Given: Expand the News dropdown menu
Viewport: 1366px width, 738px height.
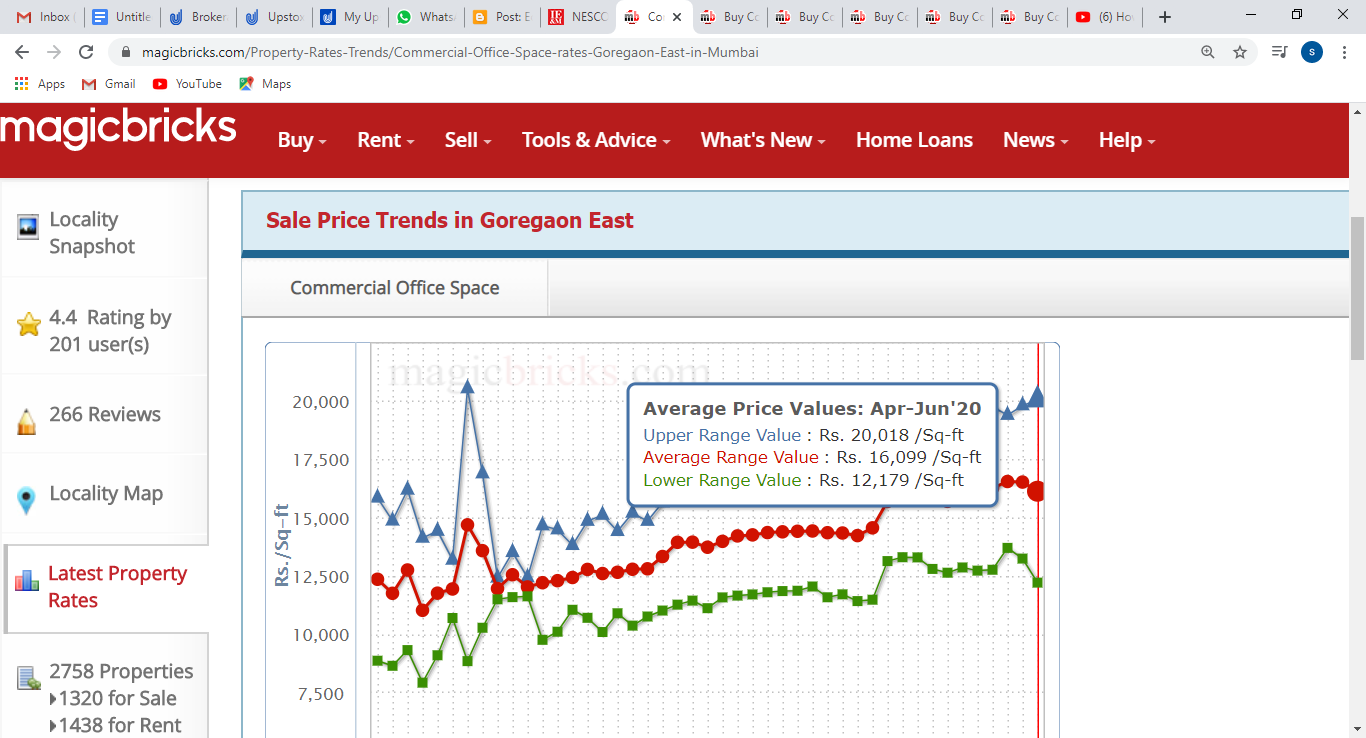Looking at the screenshot, I should (1035, 140).
